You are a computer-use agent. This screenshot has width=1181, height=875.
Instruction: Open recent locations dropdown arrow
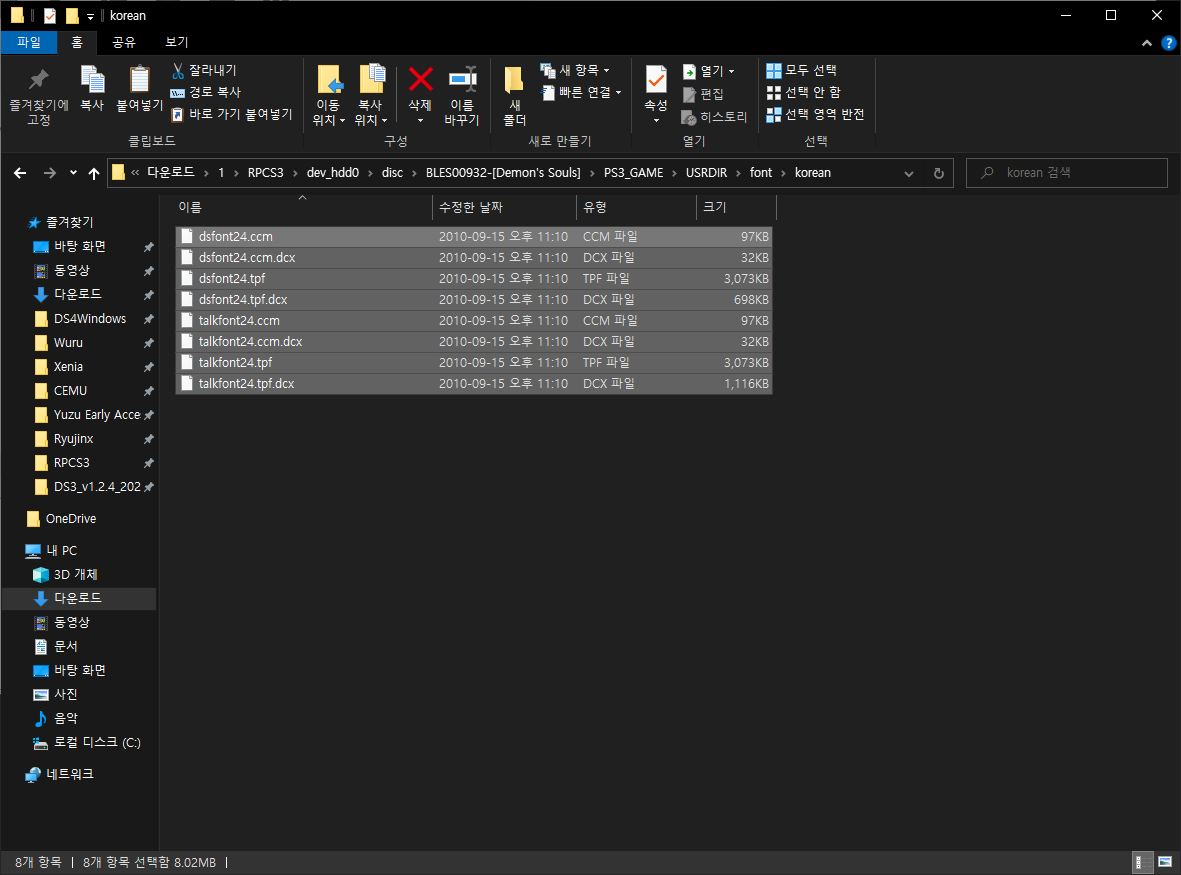[73, 173]
